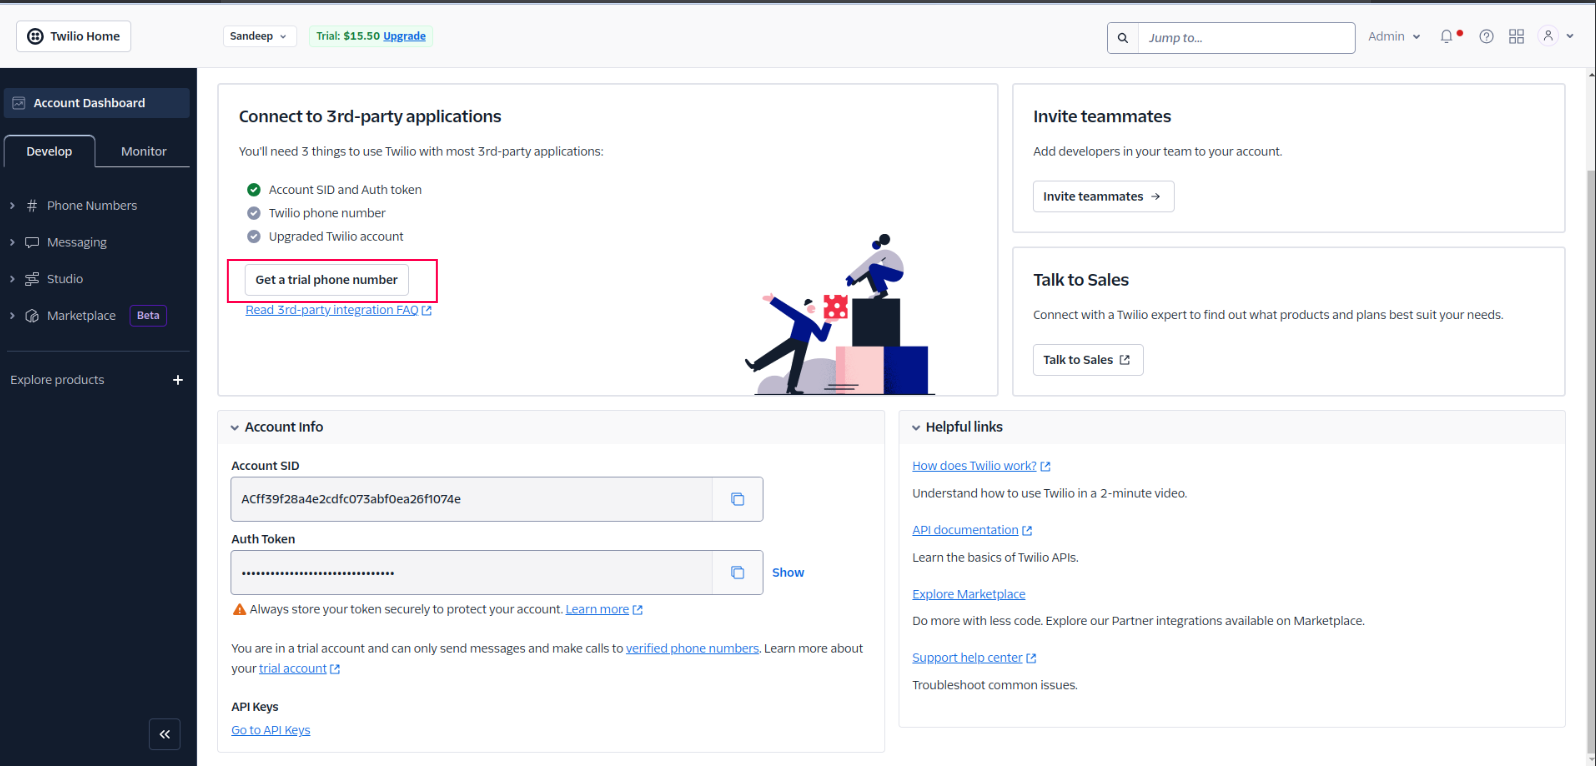
Task: Open Learn more about token security
Action: tap(604, 609)
